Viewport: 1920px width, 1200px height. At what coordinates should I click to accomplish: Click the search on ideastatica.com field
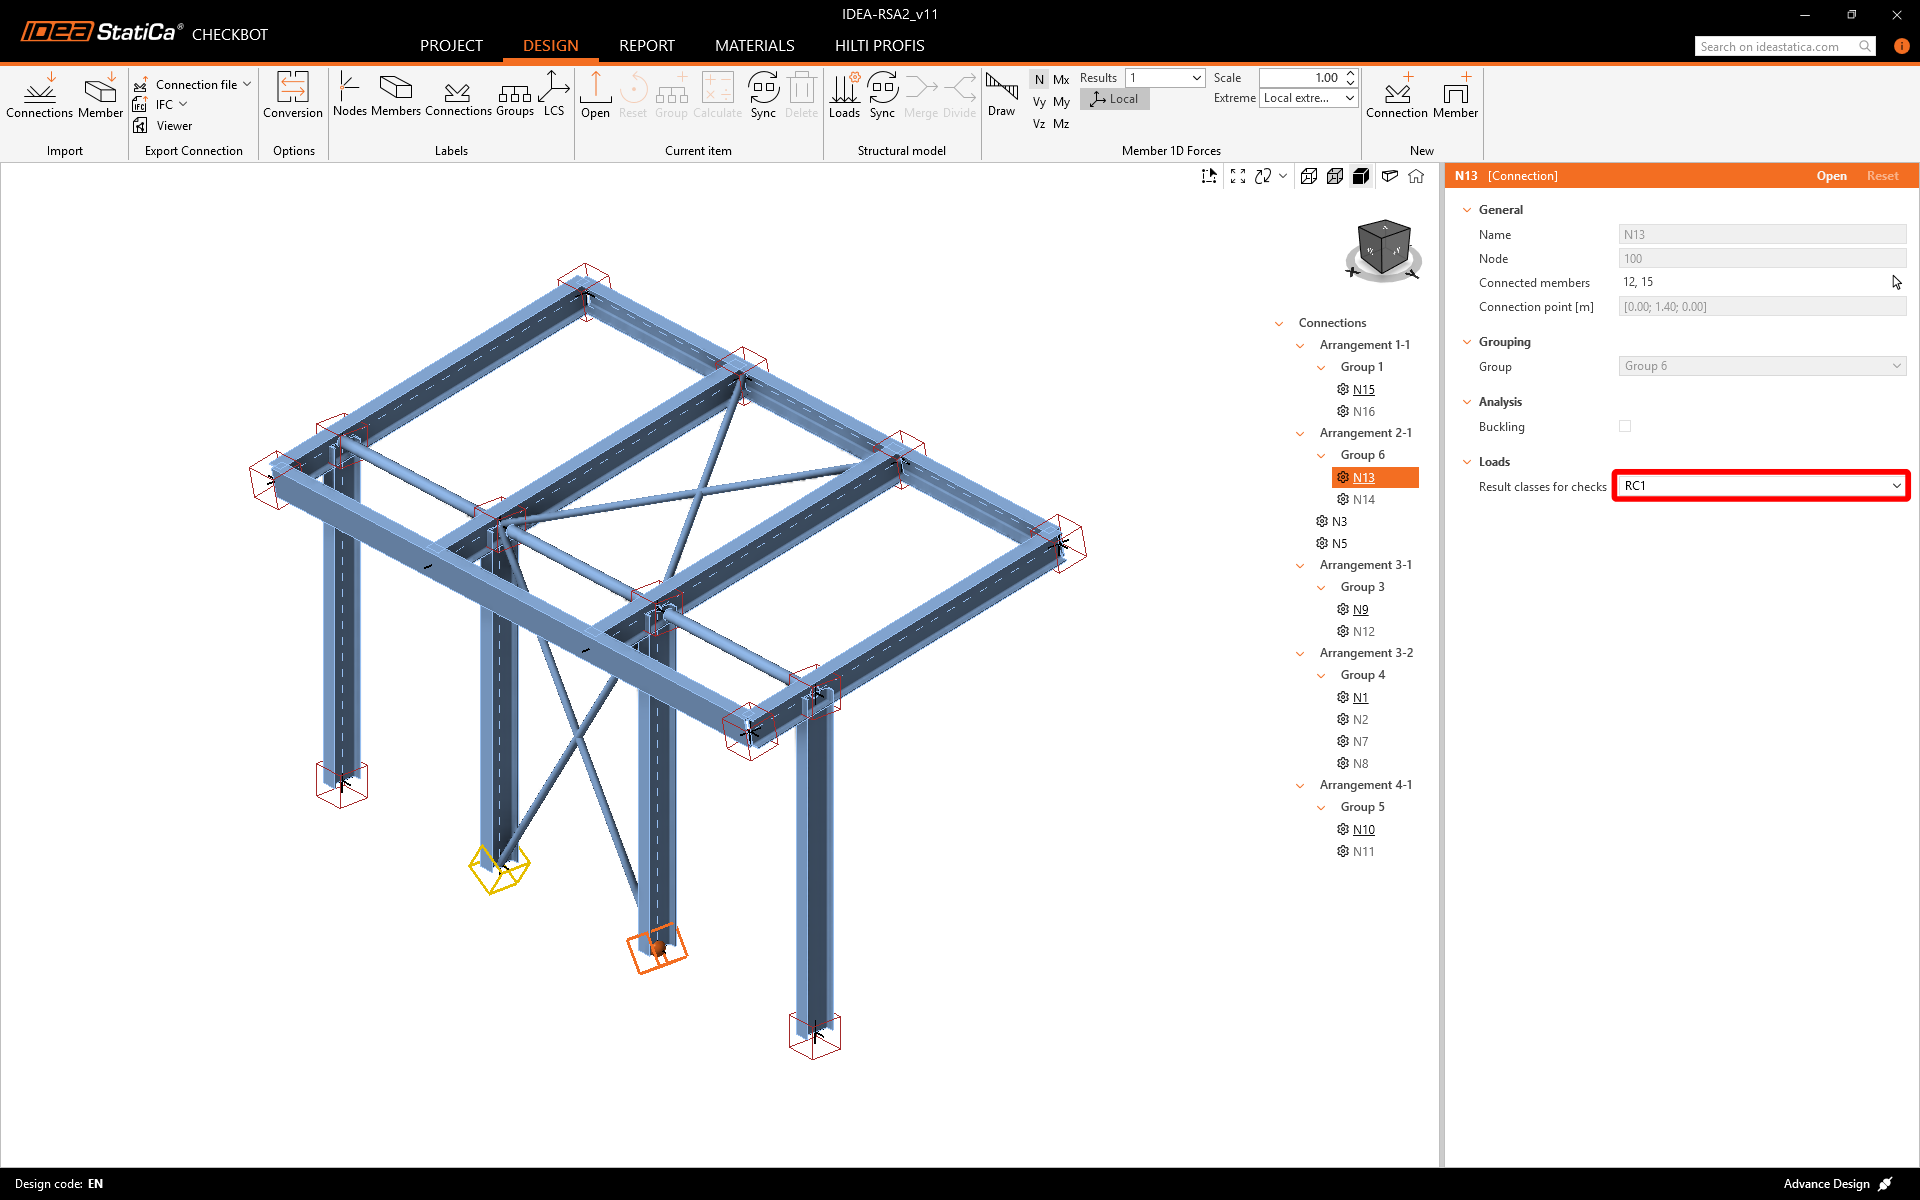(x=1775, y=47)
